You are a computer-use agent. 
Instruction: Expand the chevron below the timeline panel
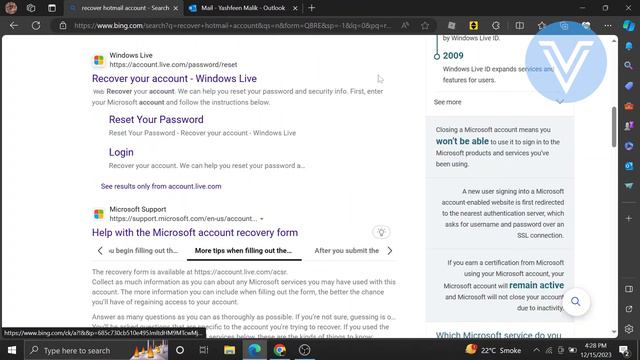[x=560, y=102]
